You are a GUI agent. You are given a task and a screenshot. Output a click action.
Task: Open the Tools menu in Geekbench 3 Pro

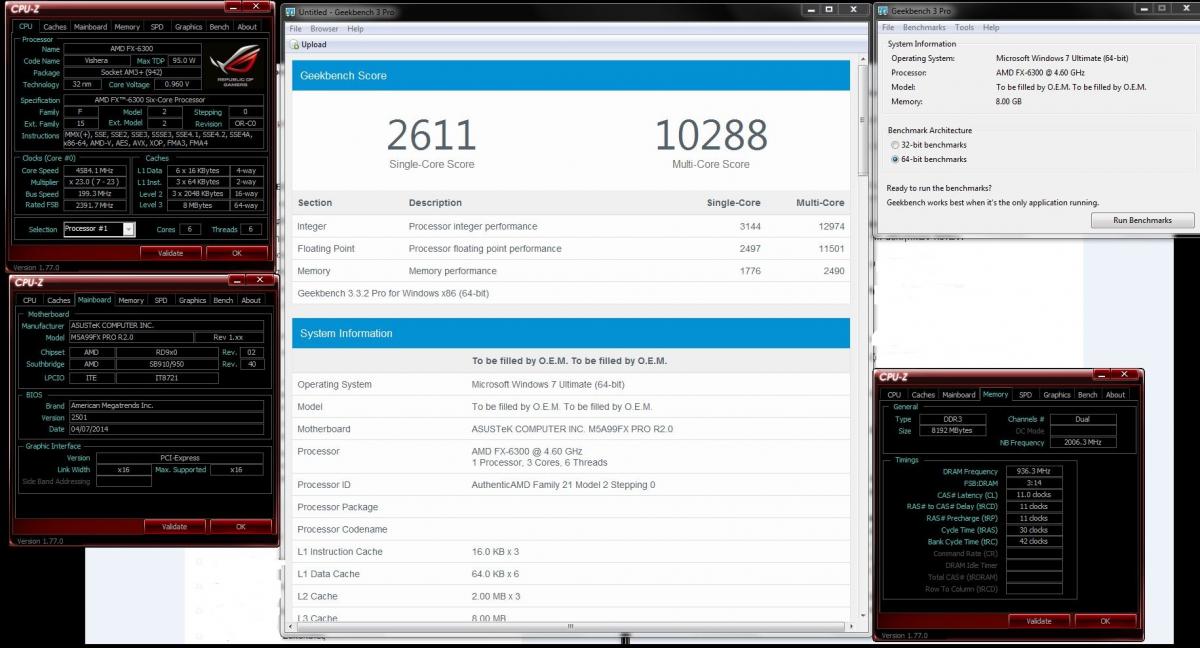964,28
